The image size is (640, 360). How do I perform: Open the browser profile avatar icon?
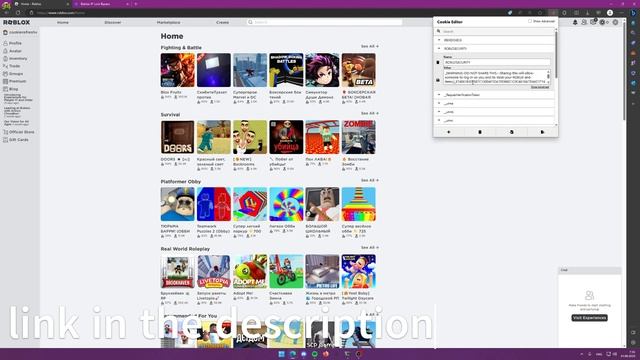[610, 13]
